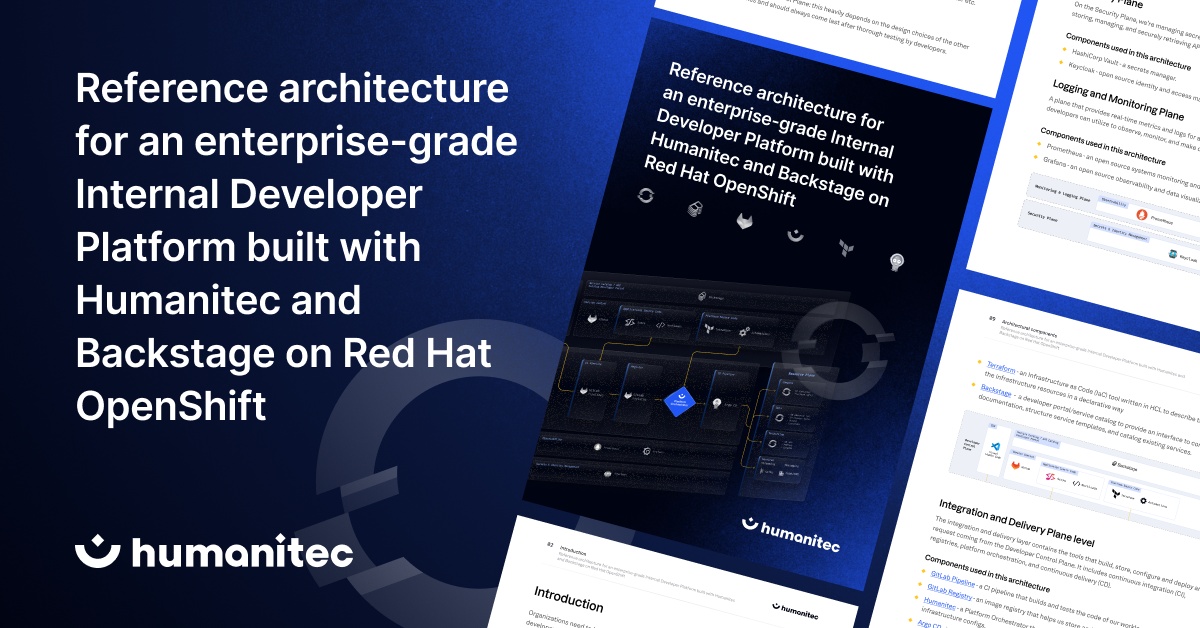Screen dimensions: 1200x628
Task: Click the Humanitec smile logo at bottom left
Action: click(x=95, y=550)
